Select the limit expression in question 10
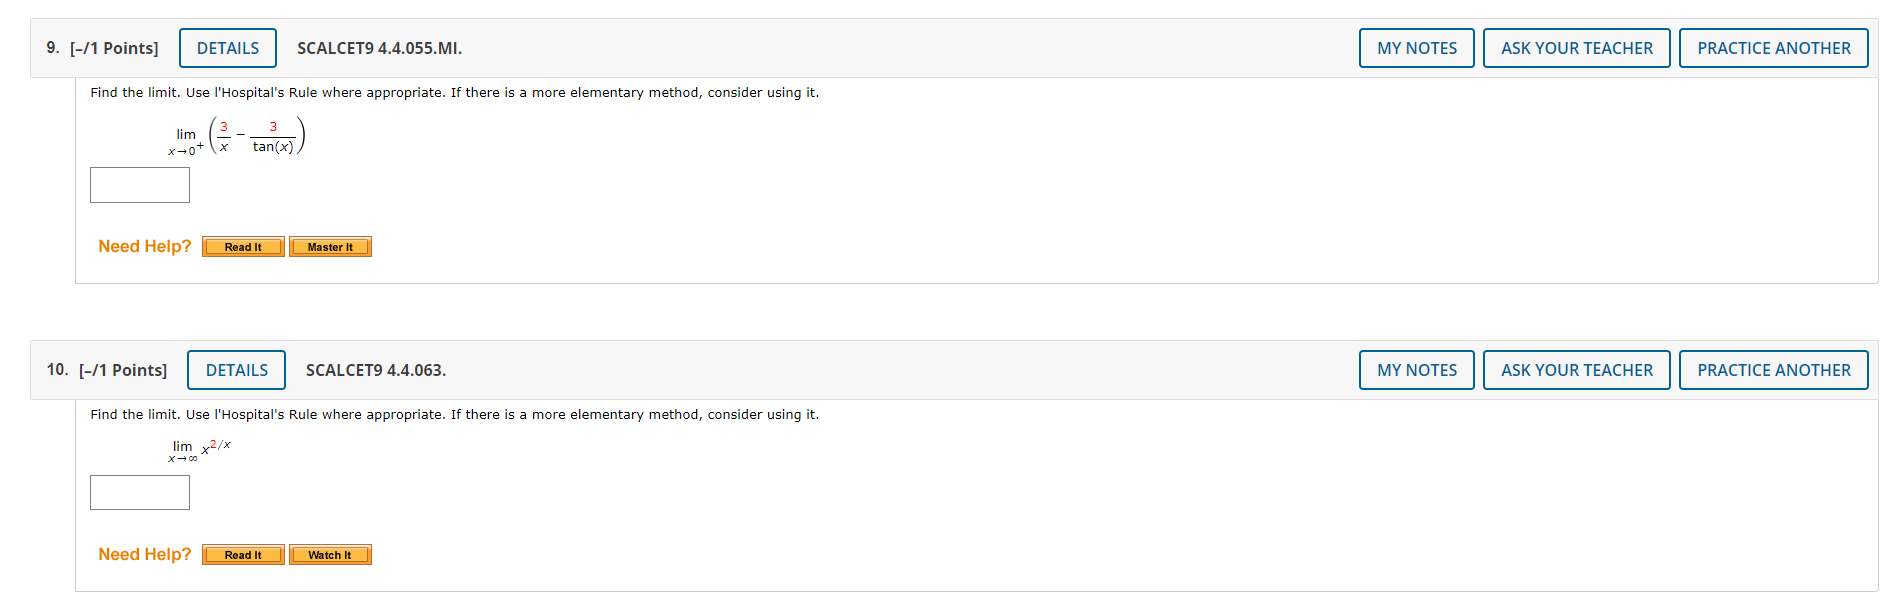Image resolution: width=1884 pixels, height=609 pixels. pos(200,452)
